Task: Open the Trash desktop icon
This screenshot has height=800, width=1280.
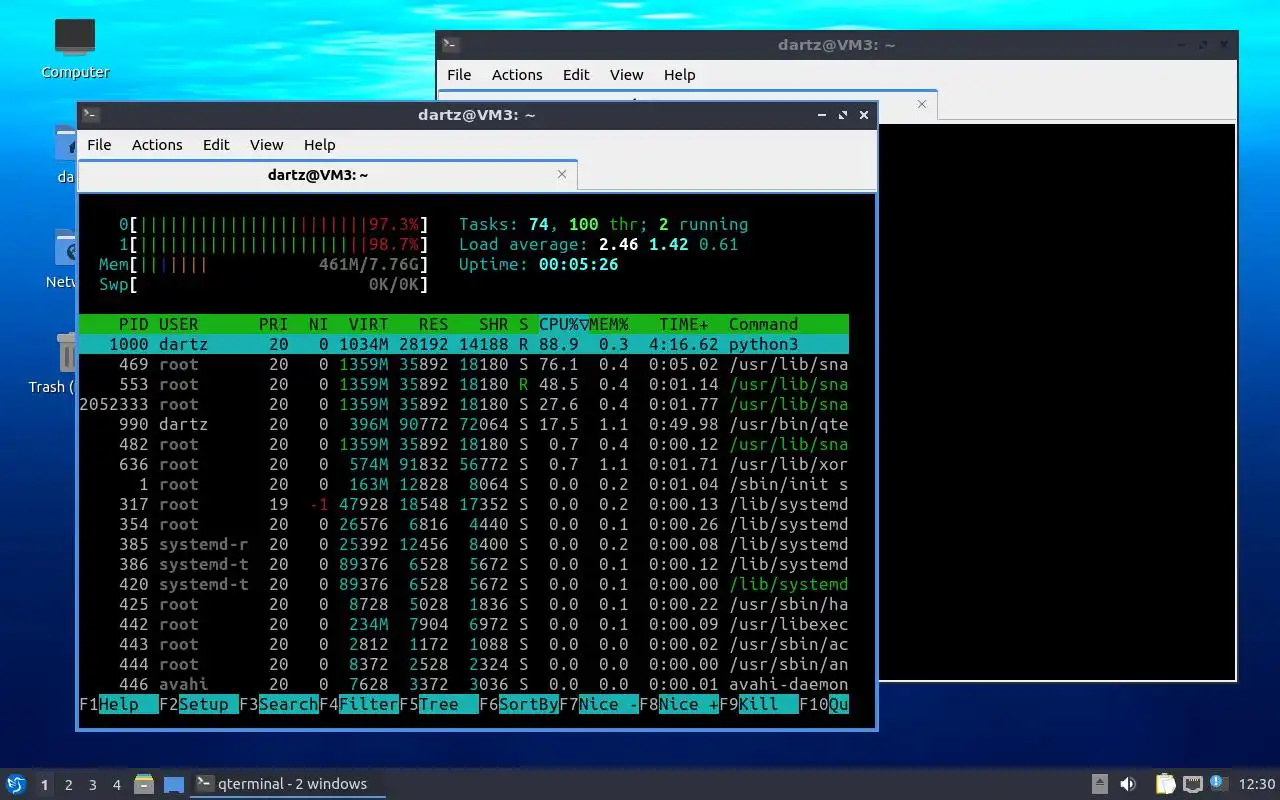Action: tap(66, 364)
